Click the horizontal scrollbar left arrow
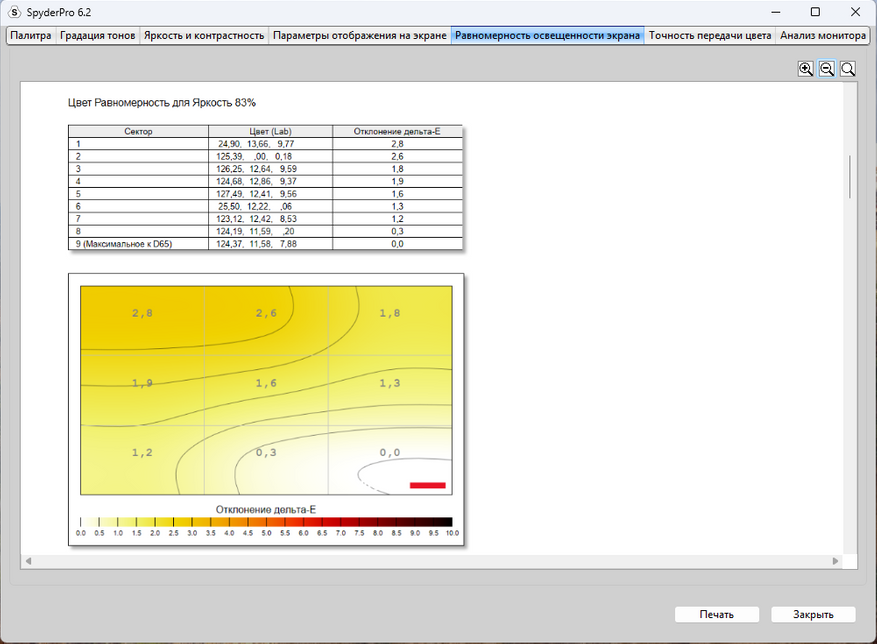This screenshot has width=877, height=644. (28, 561)
